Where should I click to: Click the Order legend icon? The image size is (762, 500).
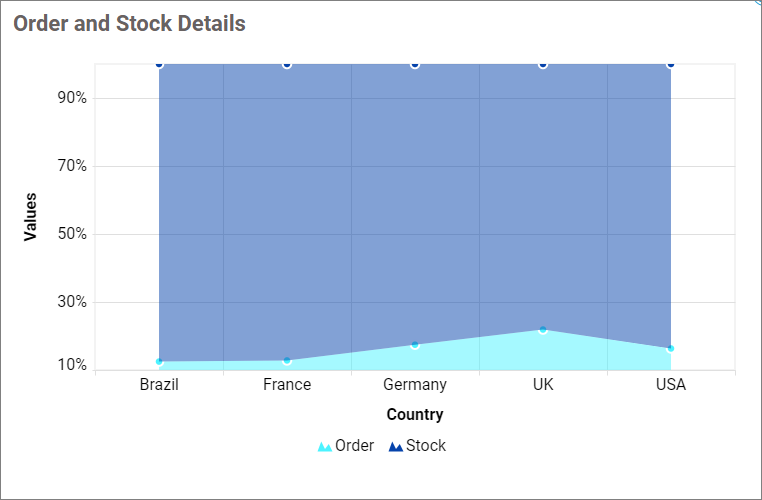[x=324, y=447]
